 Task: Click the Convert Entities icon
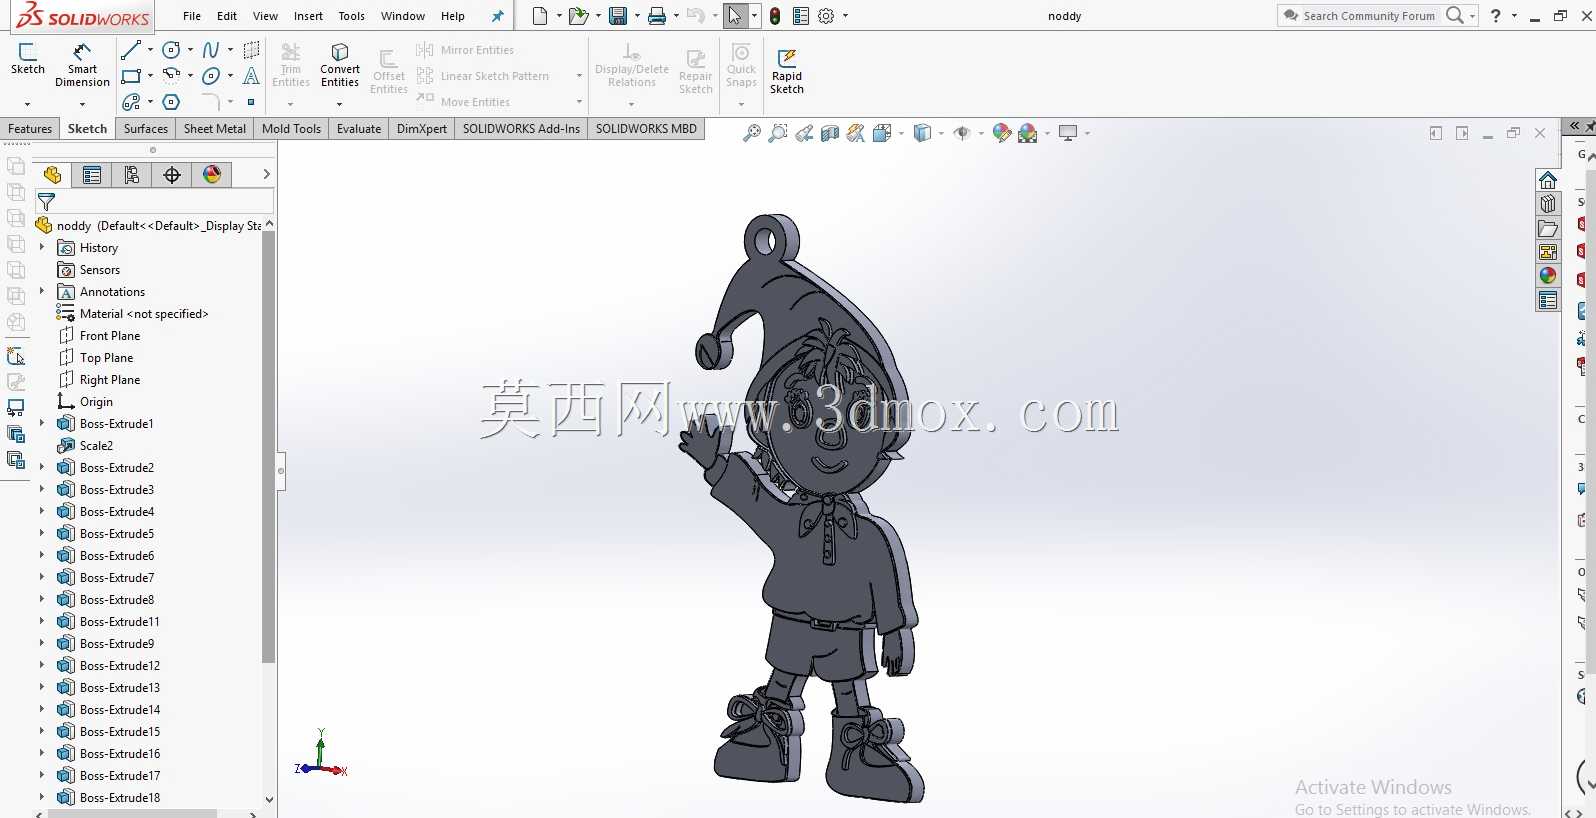tap(340, 65)
